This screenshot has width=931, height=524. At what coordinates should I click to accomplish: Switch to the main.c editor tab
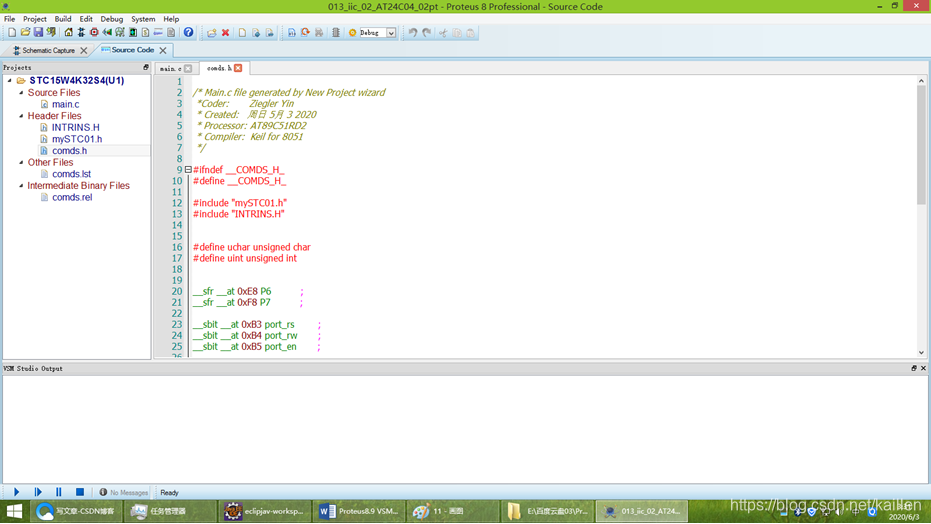coord(170,69)
